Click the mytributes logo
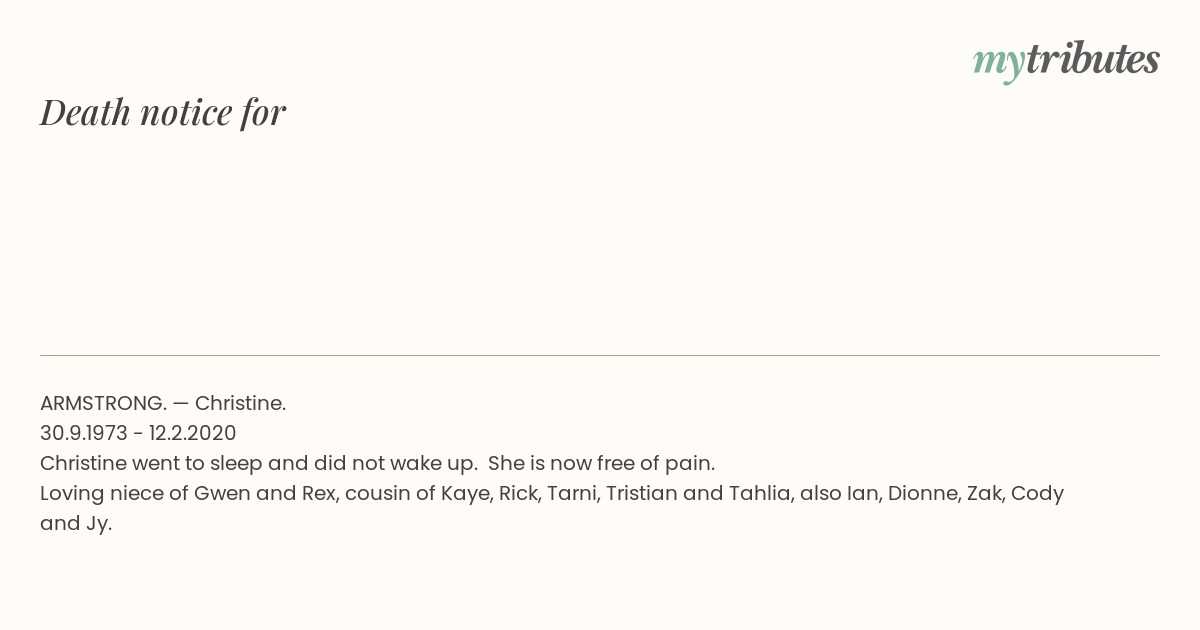 (x=1066, y=62)
